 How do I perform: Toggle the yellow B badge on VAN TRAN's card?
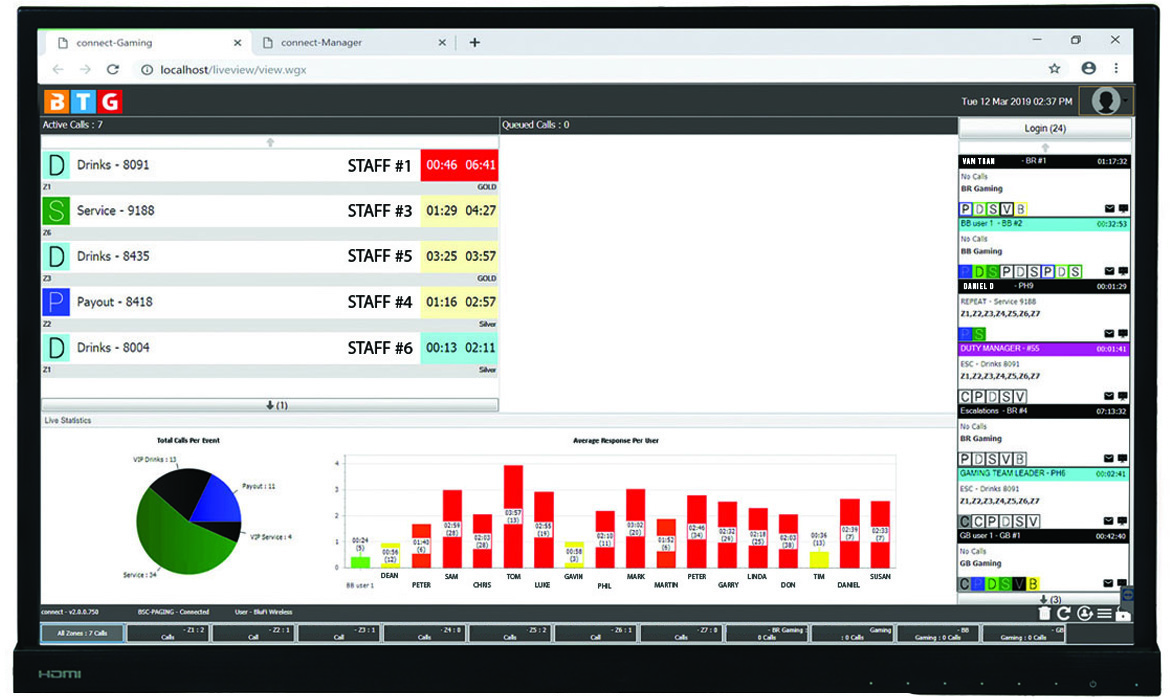click(x=1020, y=208)
